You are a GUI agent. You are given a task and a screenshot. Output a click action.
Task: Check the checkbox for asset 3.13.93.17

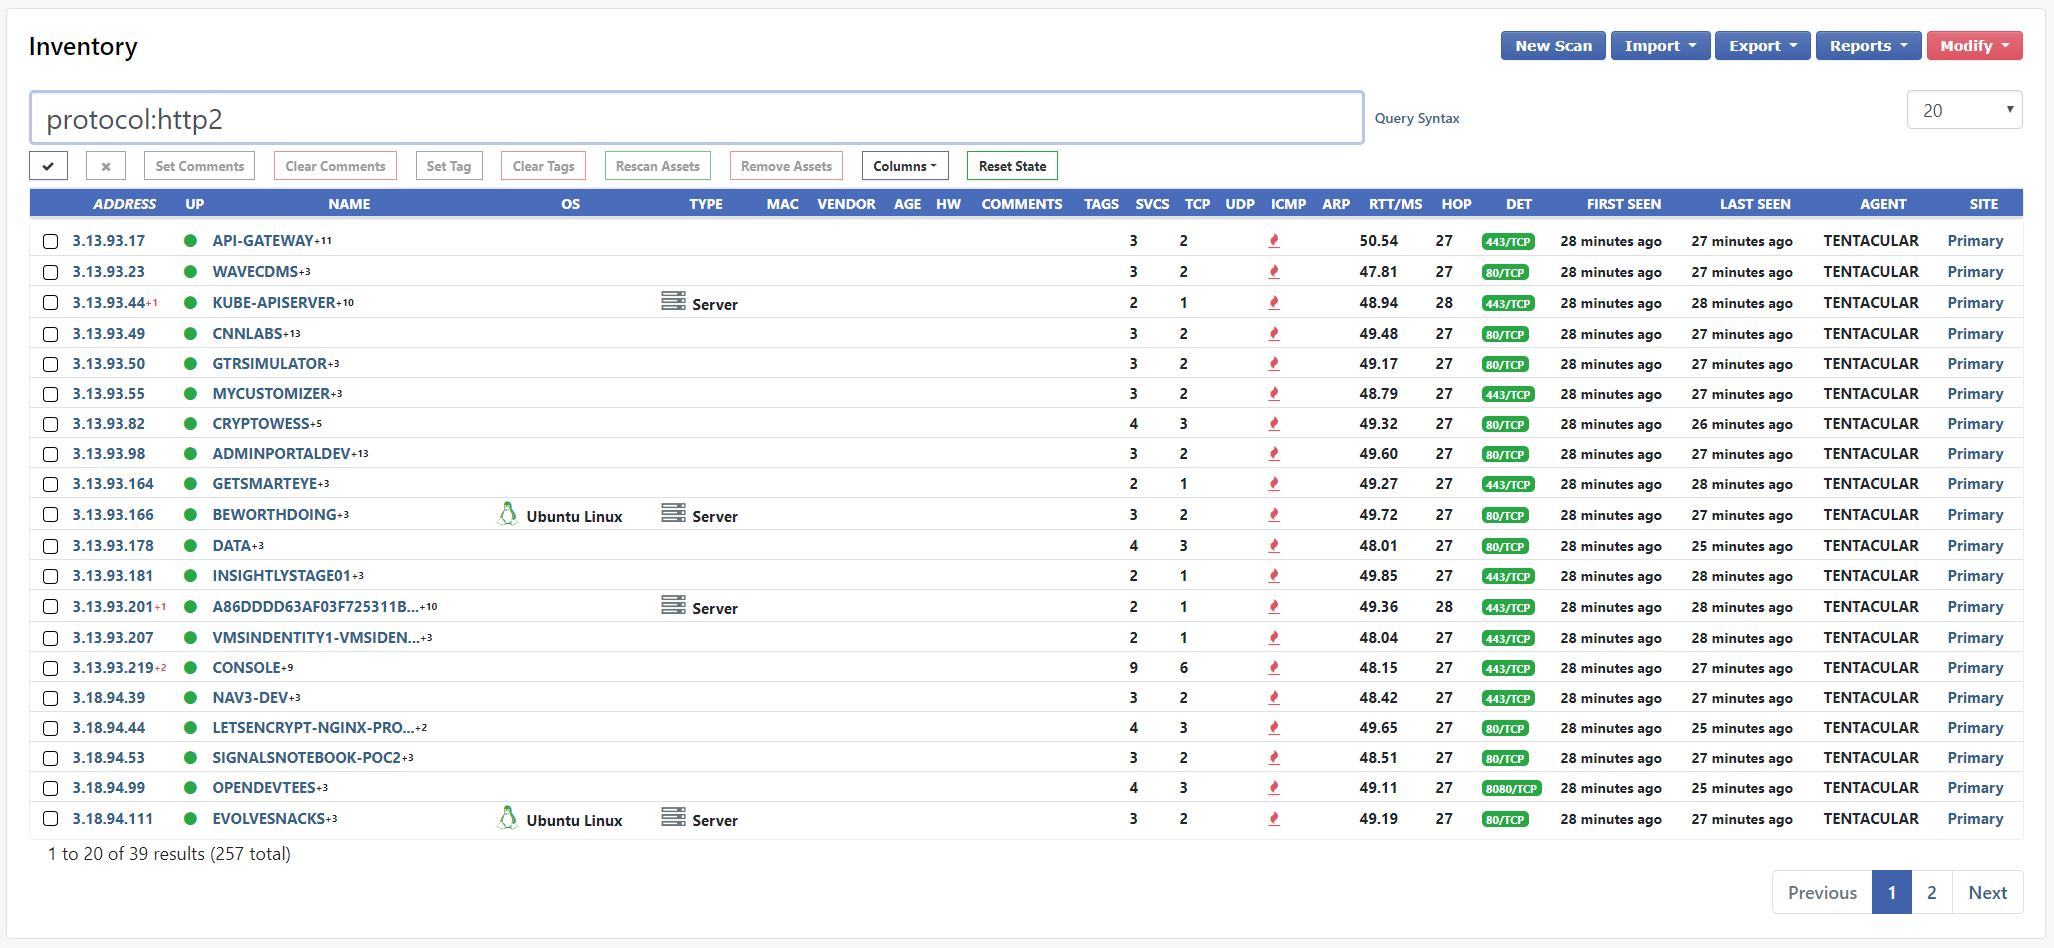[51, 241]
